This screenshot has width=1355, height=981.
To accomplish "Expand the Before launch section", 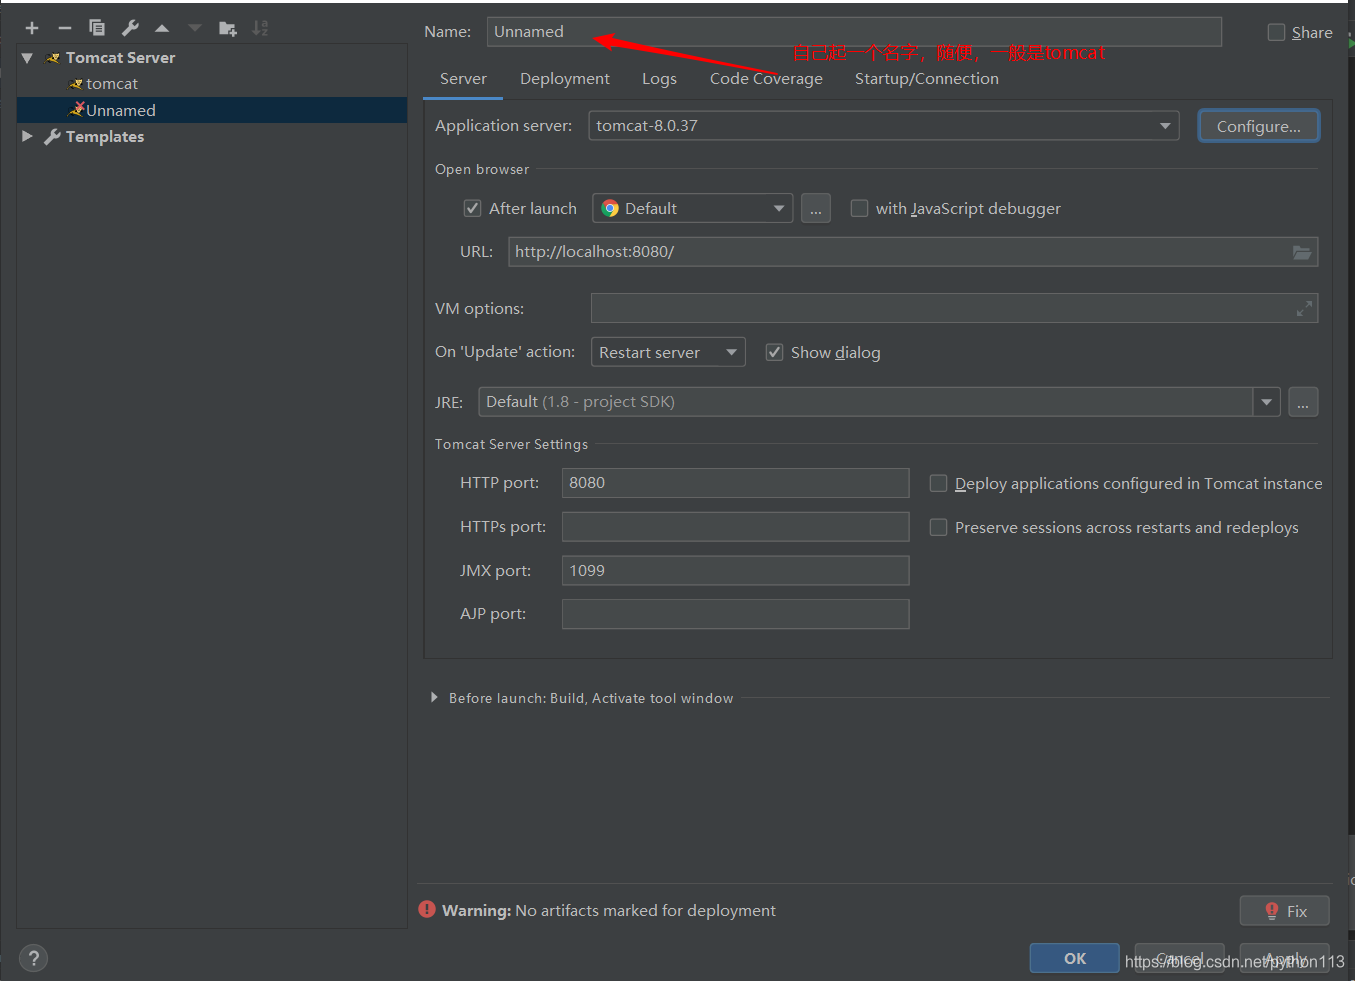I will tap(434, 697).
